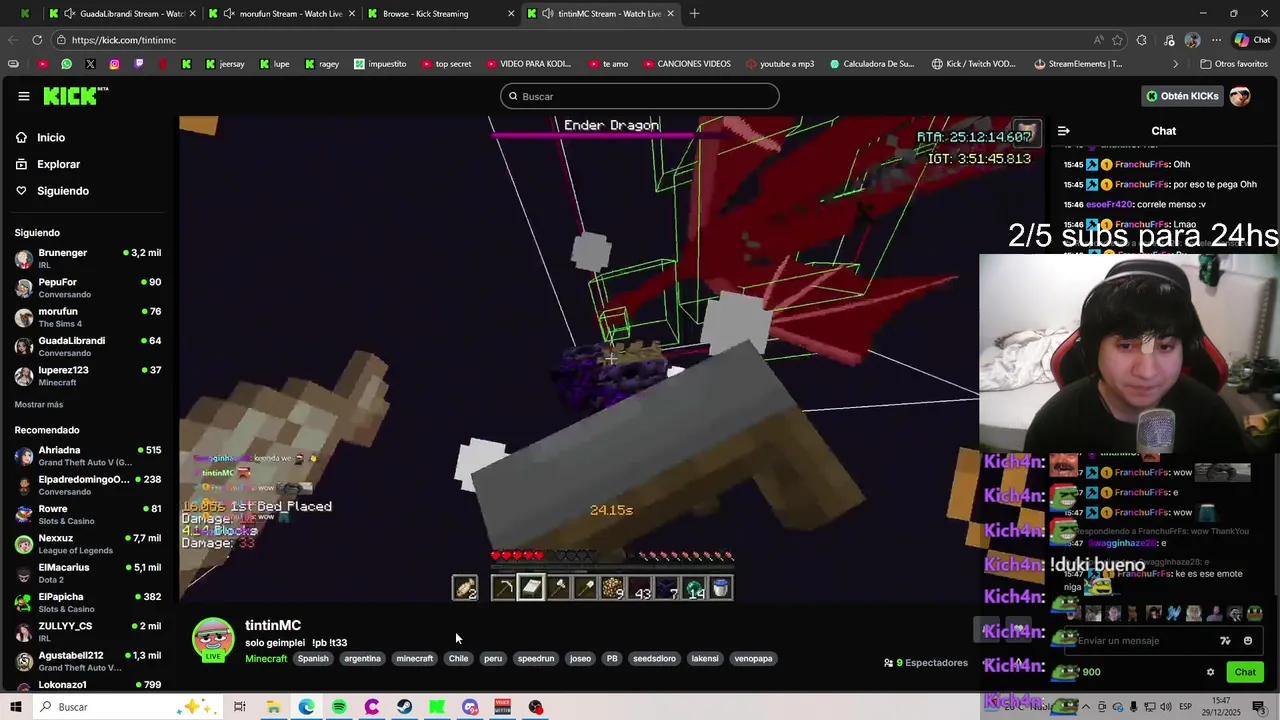This screenshot has width=1280, height=720.
Task: Show hidden tray icons chevron
Action: 1087,707
